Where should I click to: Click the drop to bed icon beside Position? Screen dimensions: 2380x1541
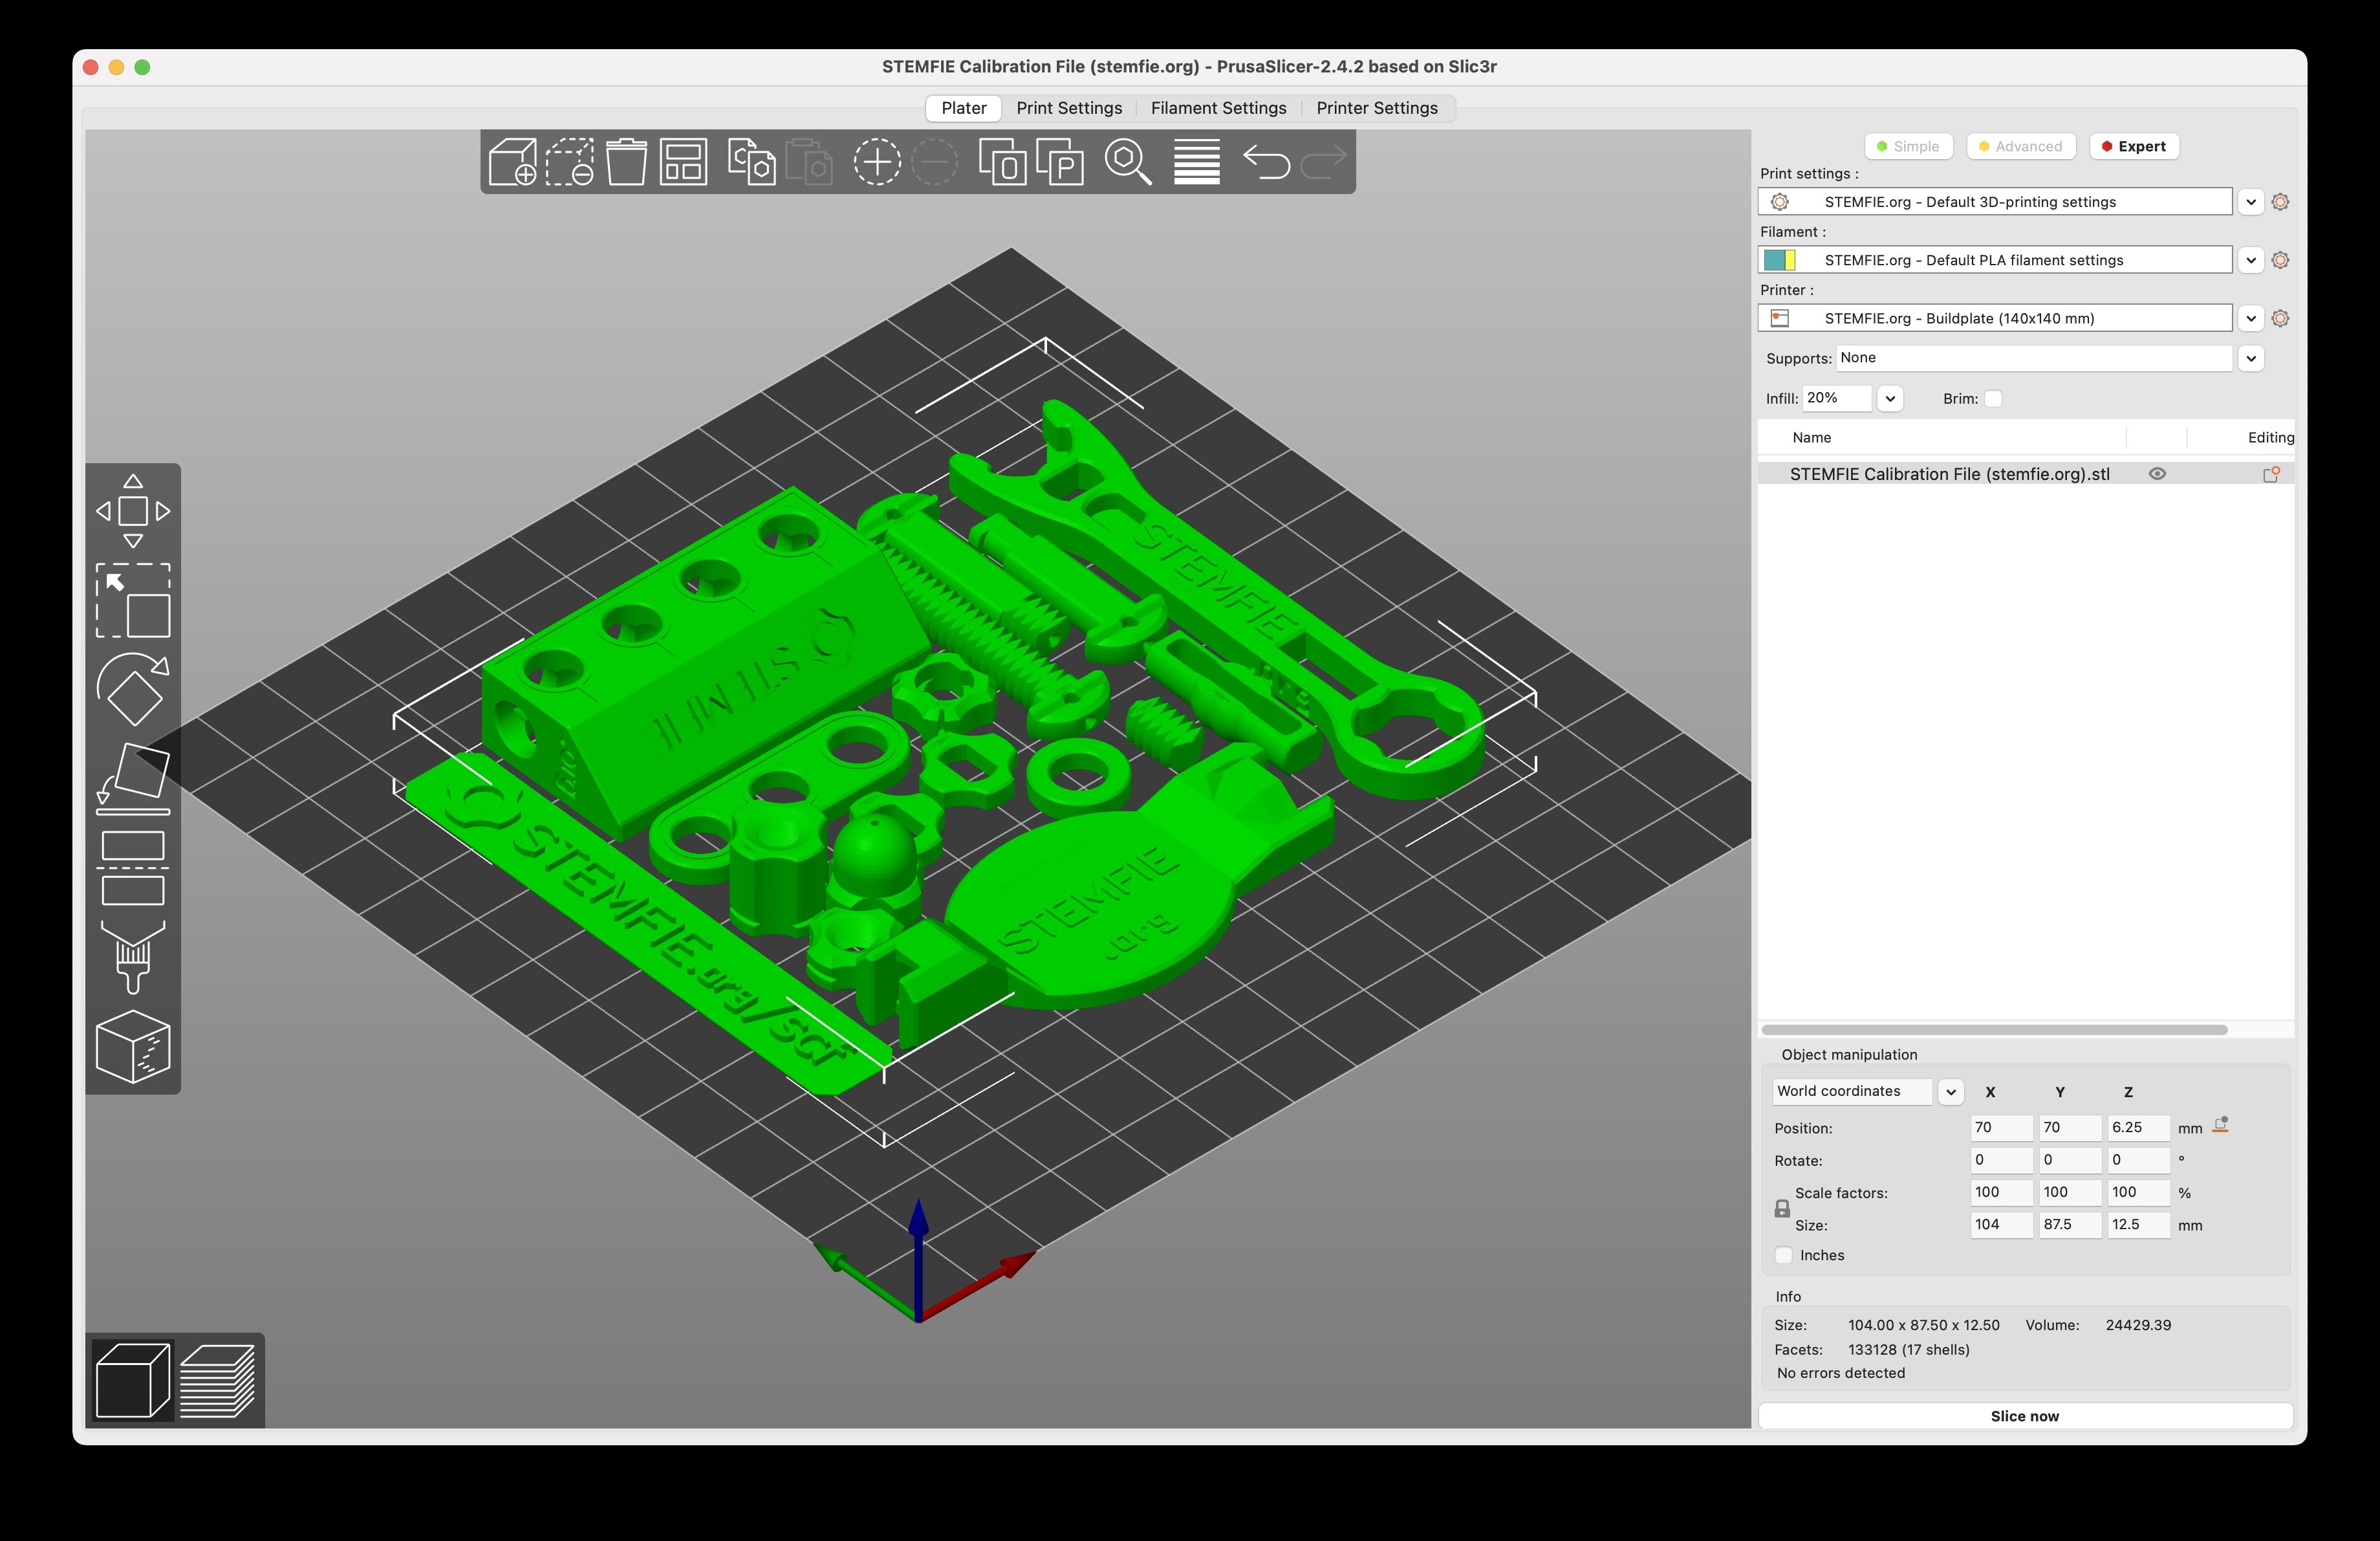click(x=2221, y=1126)
